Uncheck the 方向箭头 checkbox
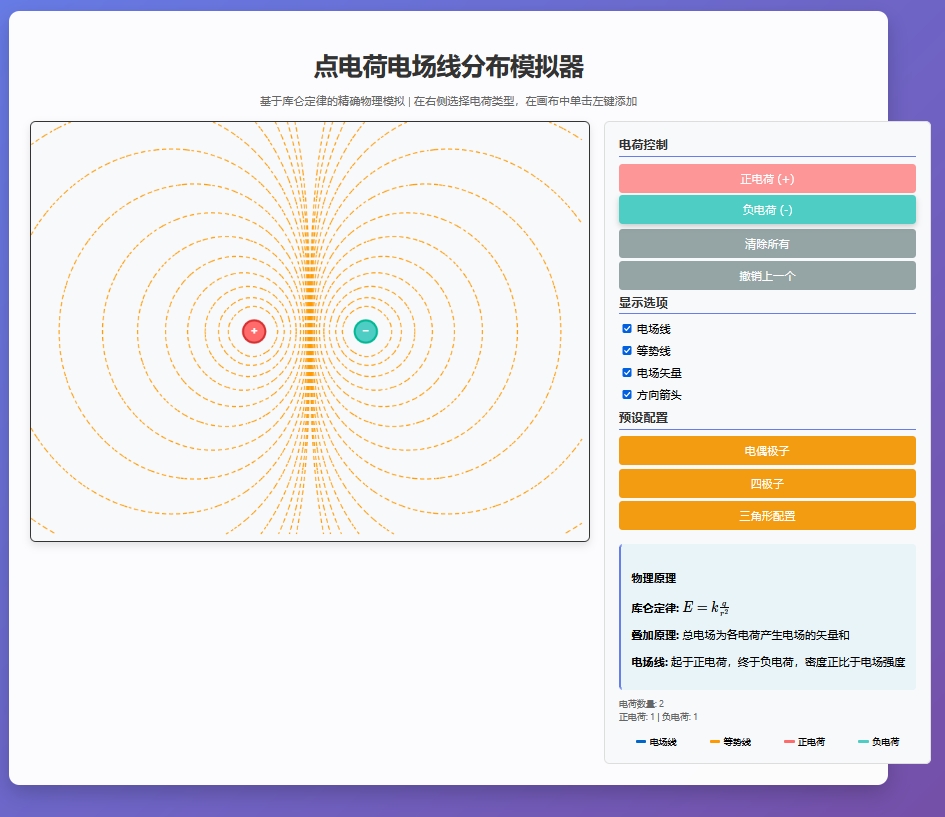 coord(627,395)
